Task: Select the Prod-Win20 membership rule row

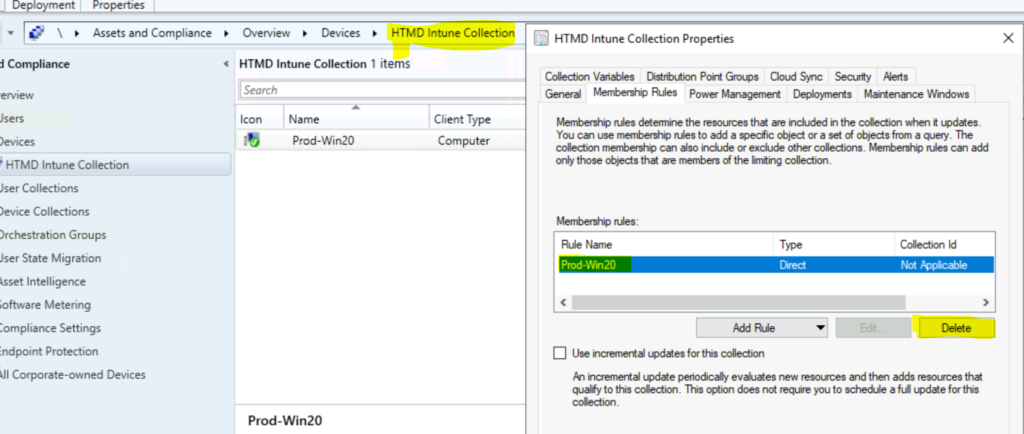Action: (775, 264)
